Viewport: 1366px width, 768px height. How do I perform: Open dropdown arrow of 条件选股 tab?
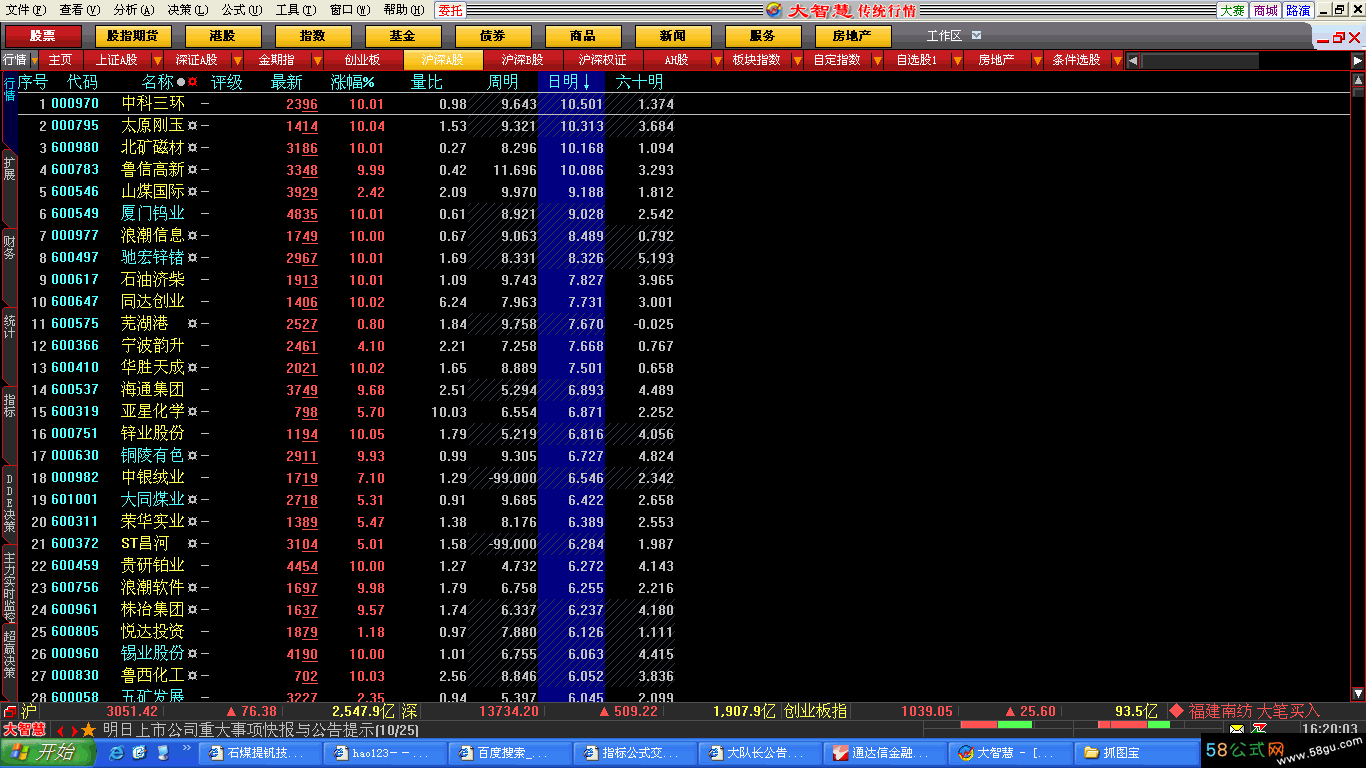pos(1117,60)
